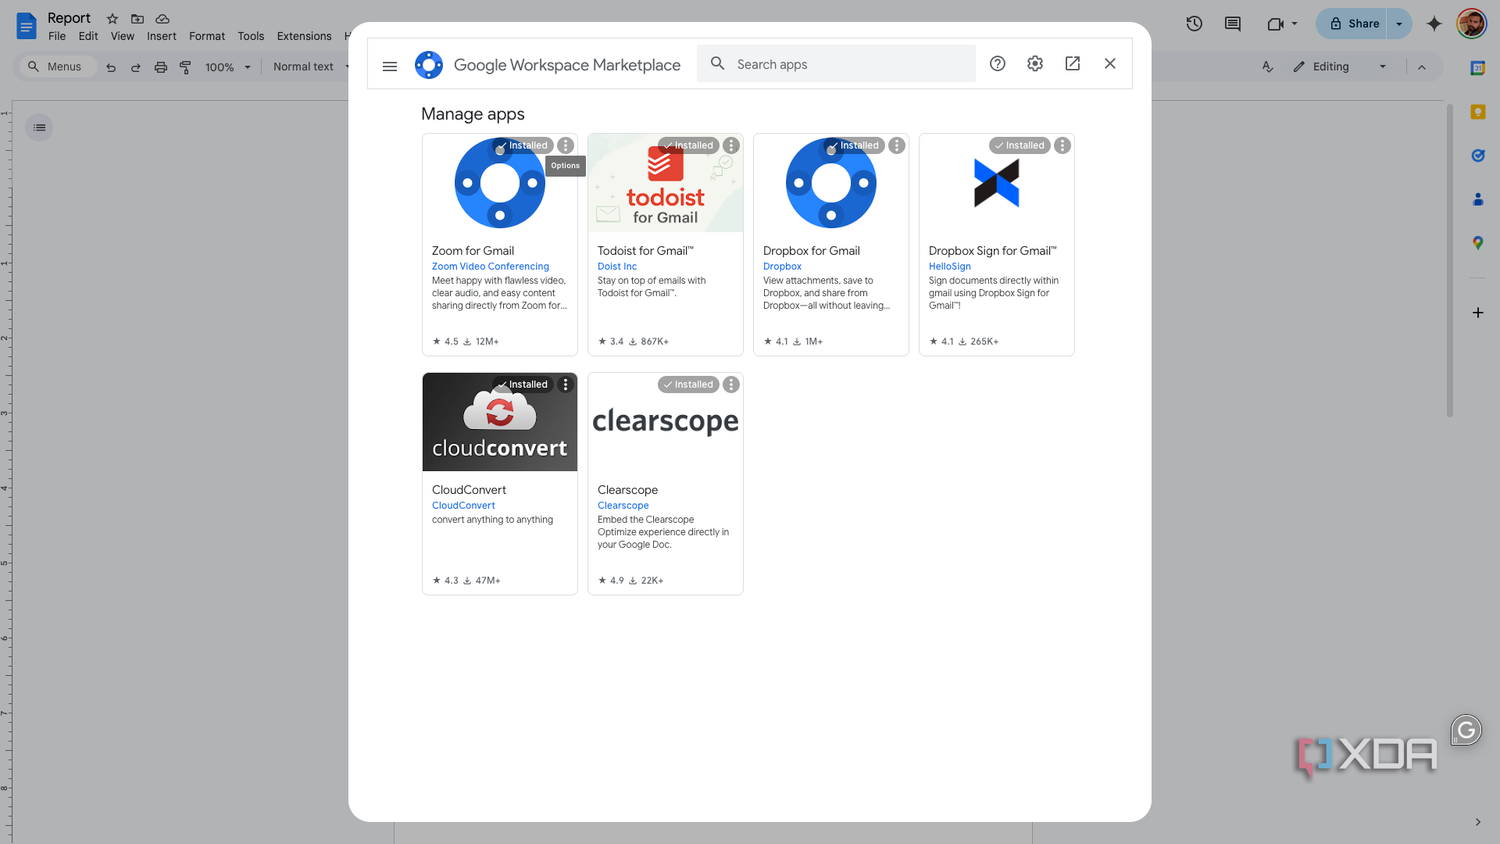The height and width of the screenshot is (844, 1500).
Task: Open the video call dropdown
Action: pos(1282,24)
